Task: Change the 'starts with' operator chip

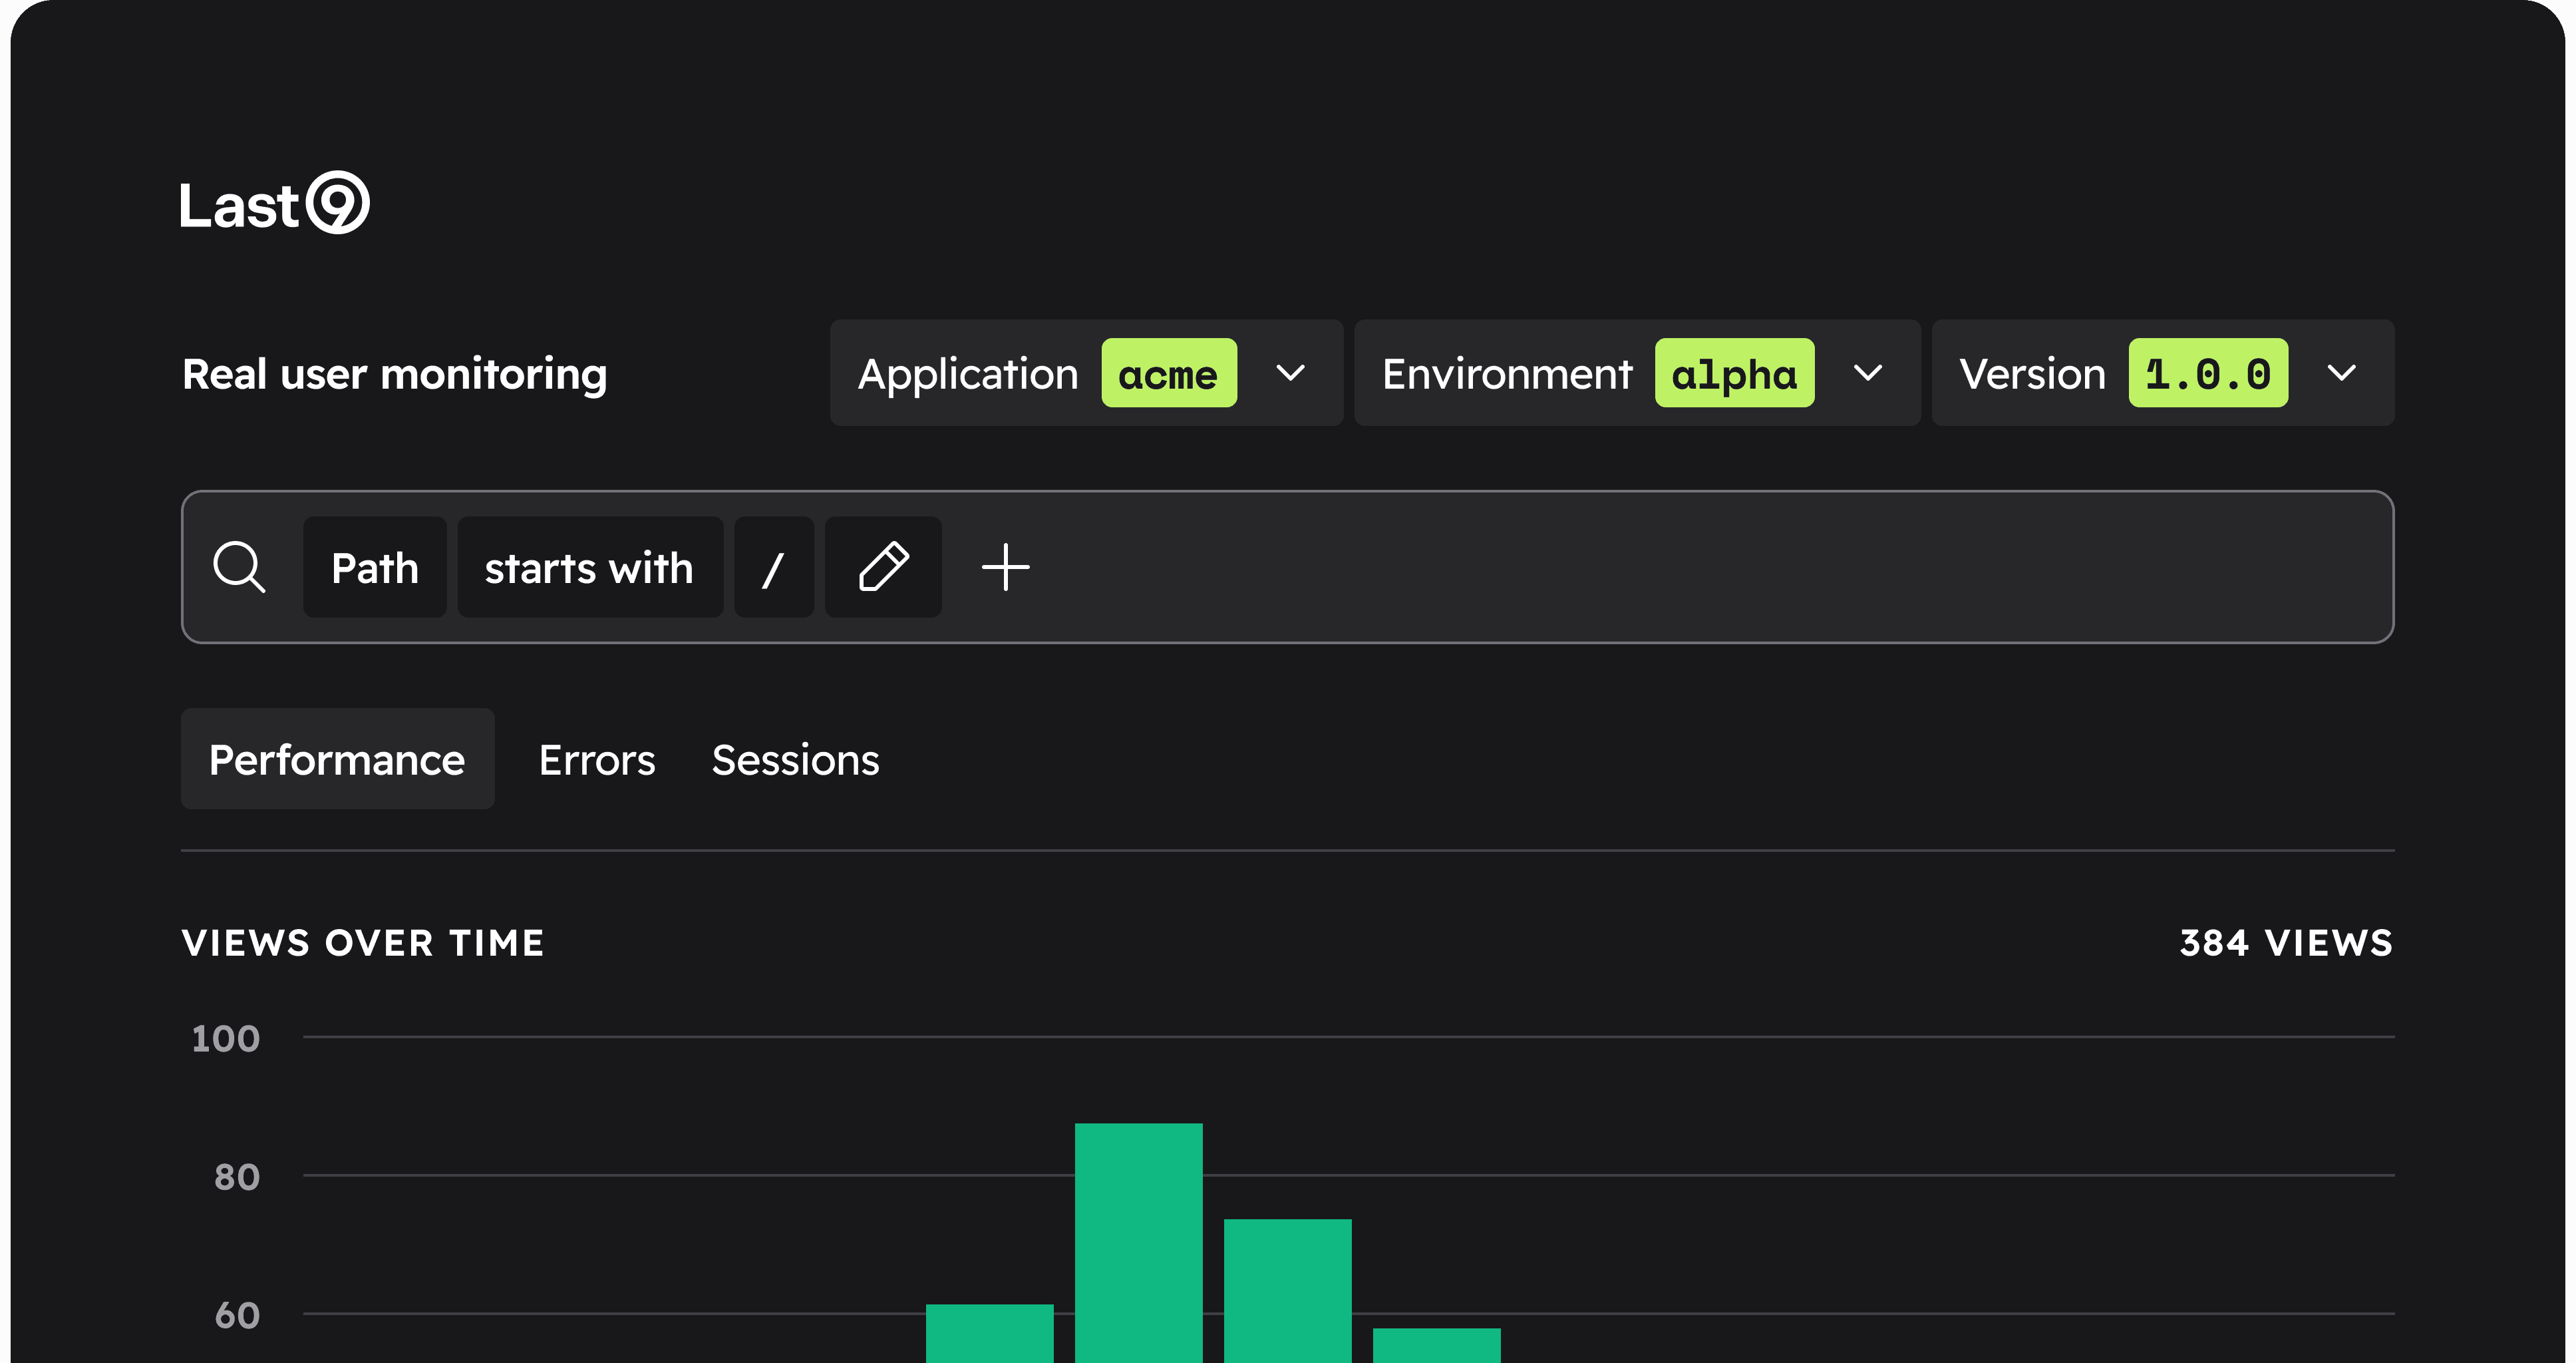Action: (x=589, y=567)
